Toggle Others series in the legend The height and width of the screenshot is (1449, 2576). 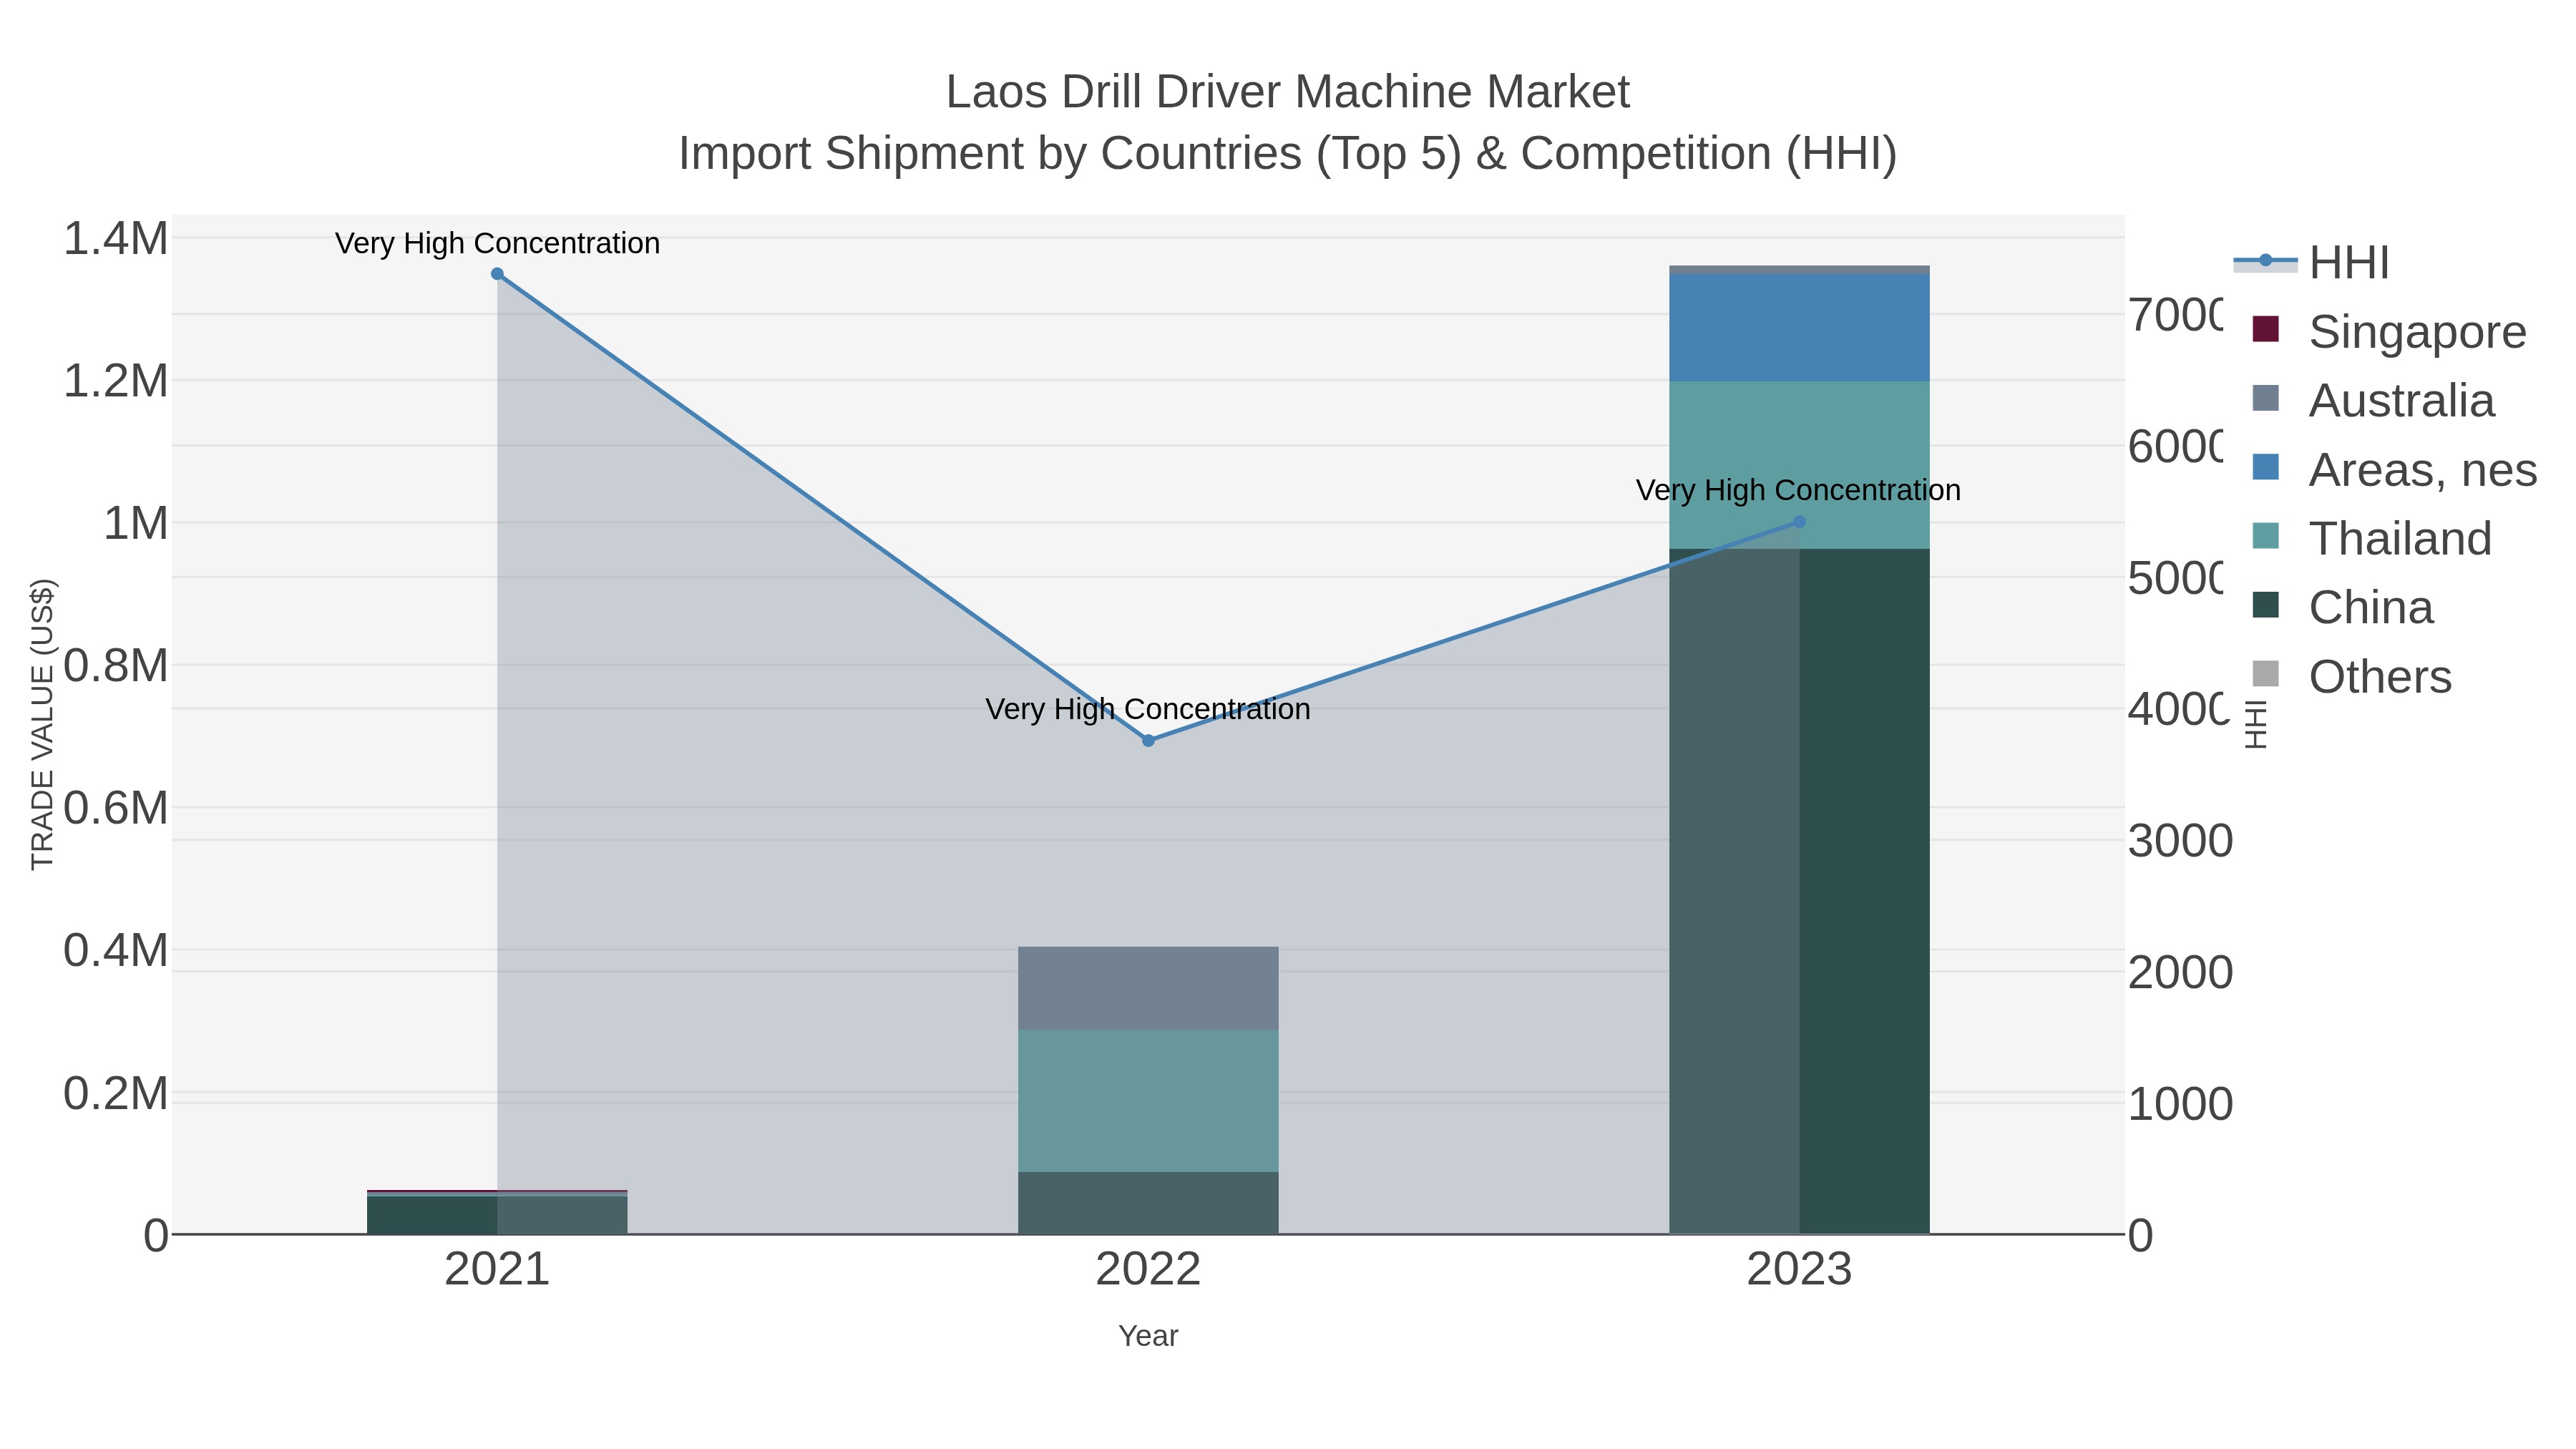tap(2351, 675)
